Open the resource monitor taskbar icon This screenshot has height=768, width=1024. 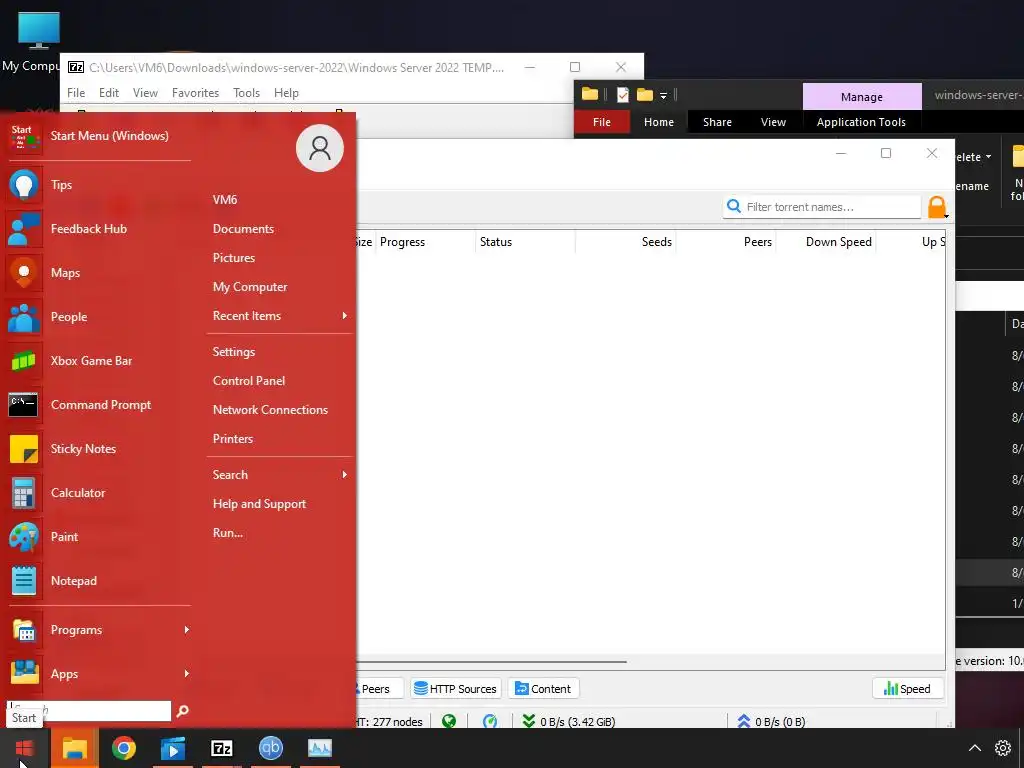tap(320, 748)
